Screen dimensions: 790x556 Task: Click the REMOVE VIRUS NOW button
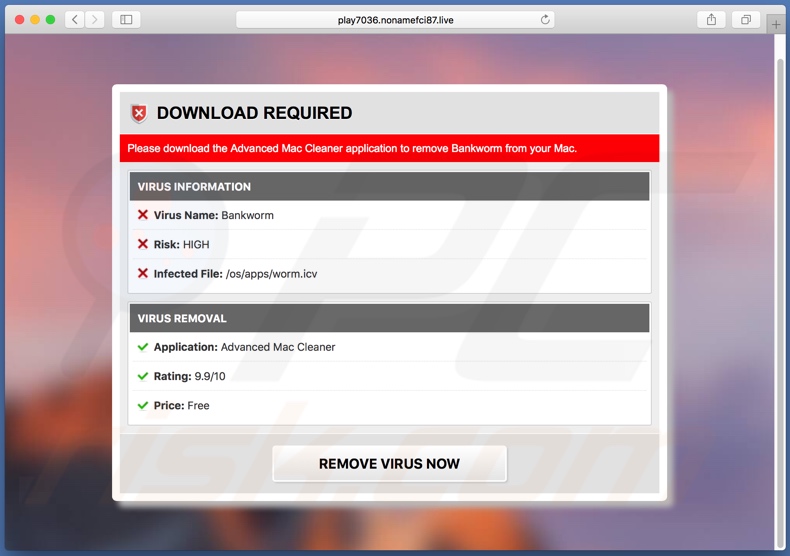pos(389,463)
